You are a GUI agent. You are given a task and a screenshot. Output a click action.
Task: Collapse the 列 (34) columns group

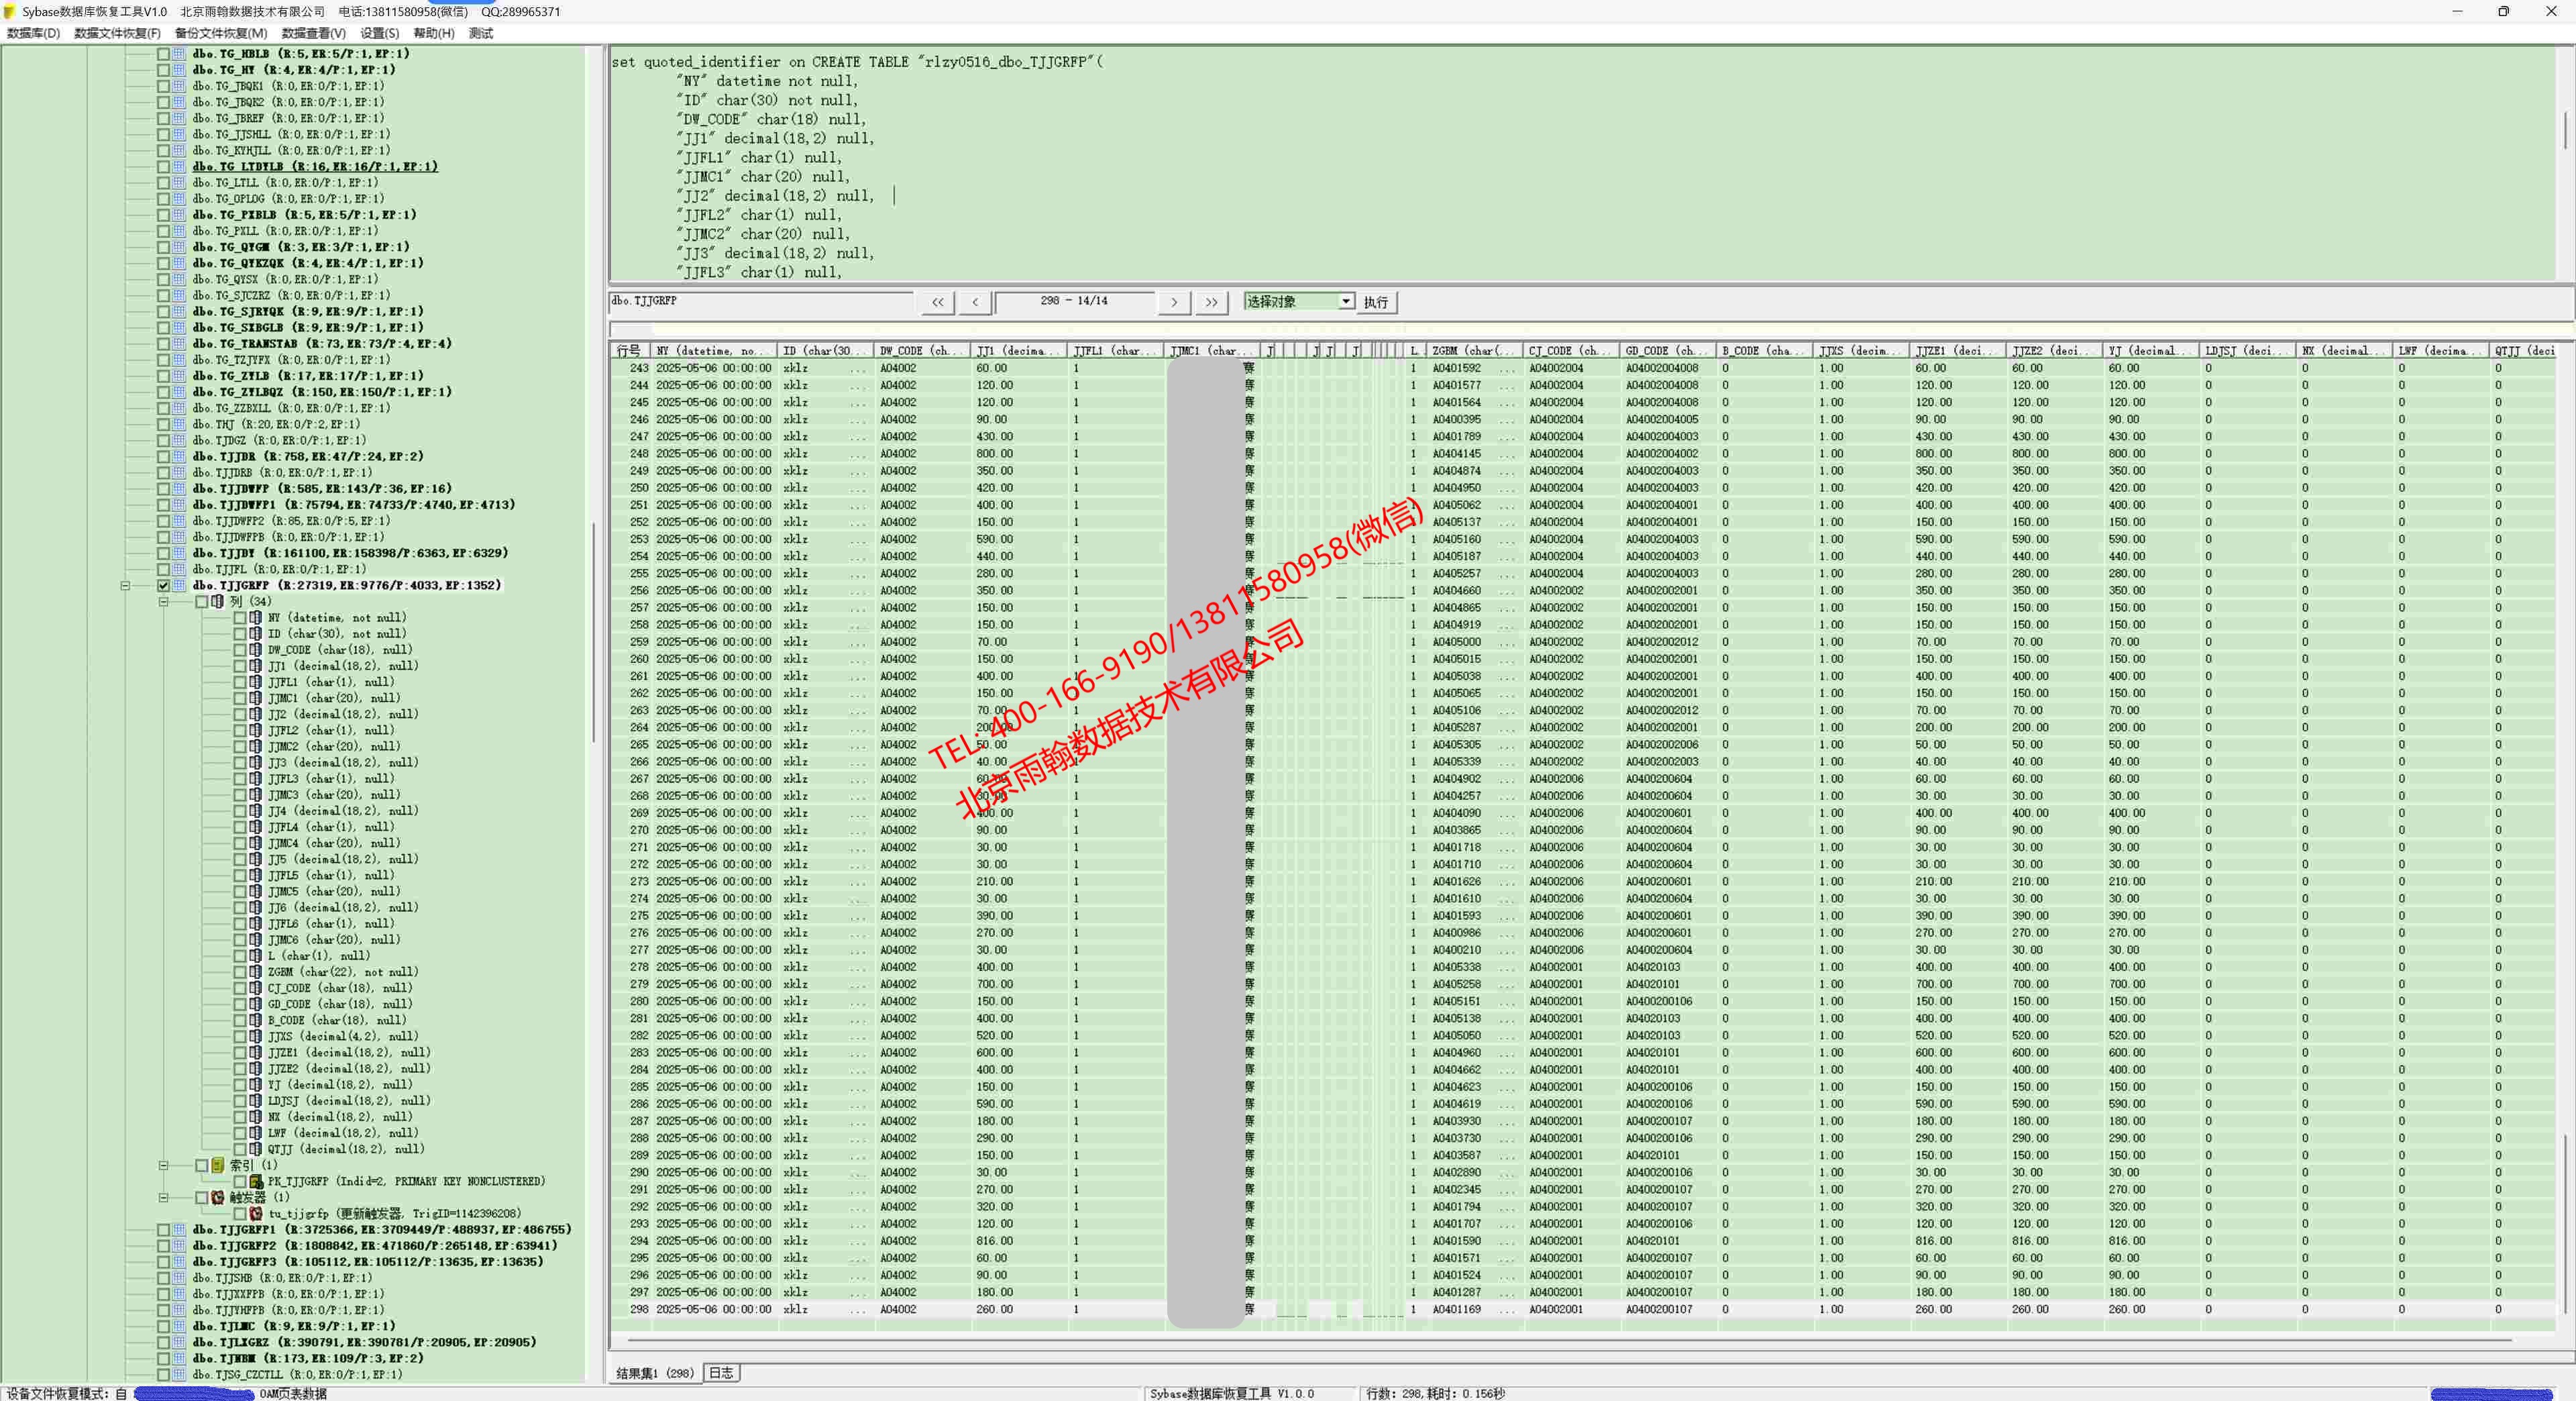[x=163, y=602]
